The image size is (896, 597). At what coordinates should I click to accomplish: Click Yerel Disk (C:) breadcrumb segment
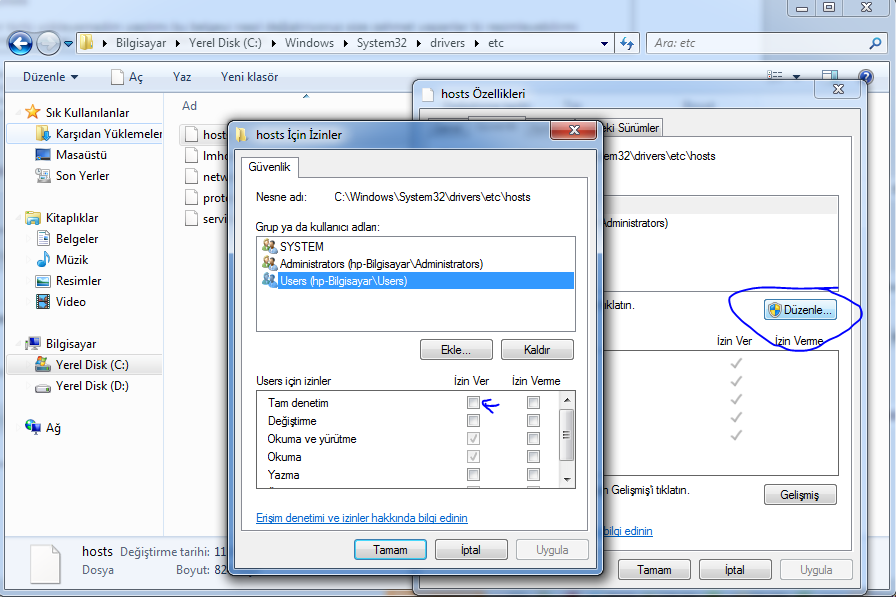[225, 43]
